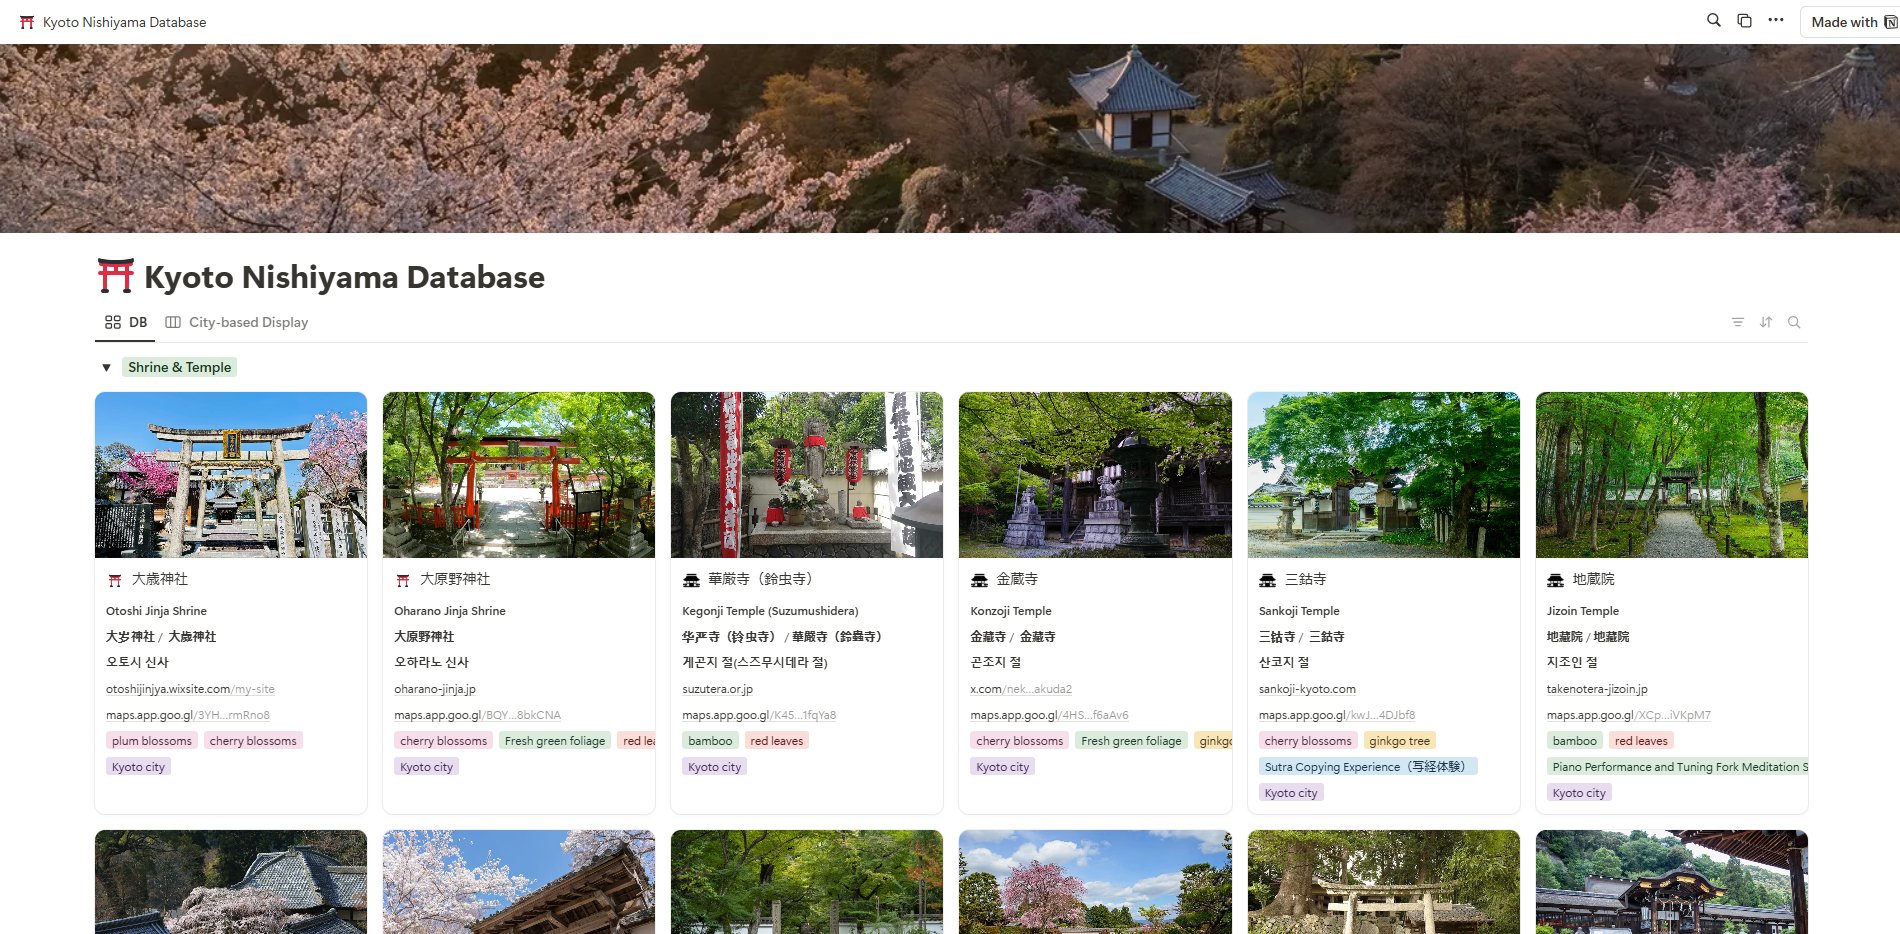Click temple icon beside 地蔵院 title
Viewport: 1900px width, 934px height.
[x=1555, y=580]
